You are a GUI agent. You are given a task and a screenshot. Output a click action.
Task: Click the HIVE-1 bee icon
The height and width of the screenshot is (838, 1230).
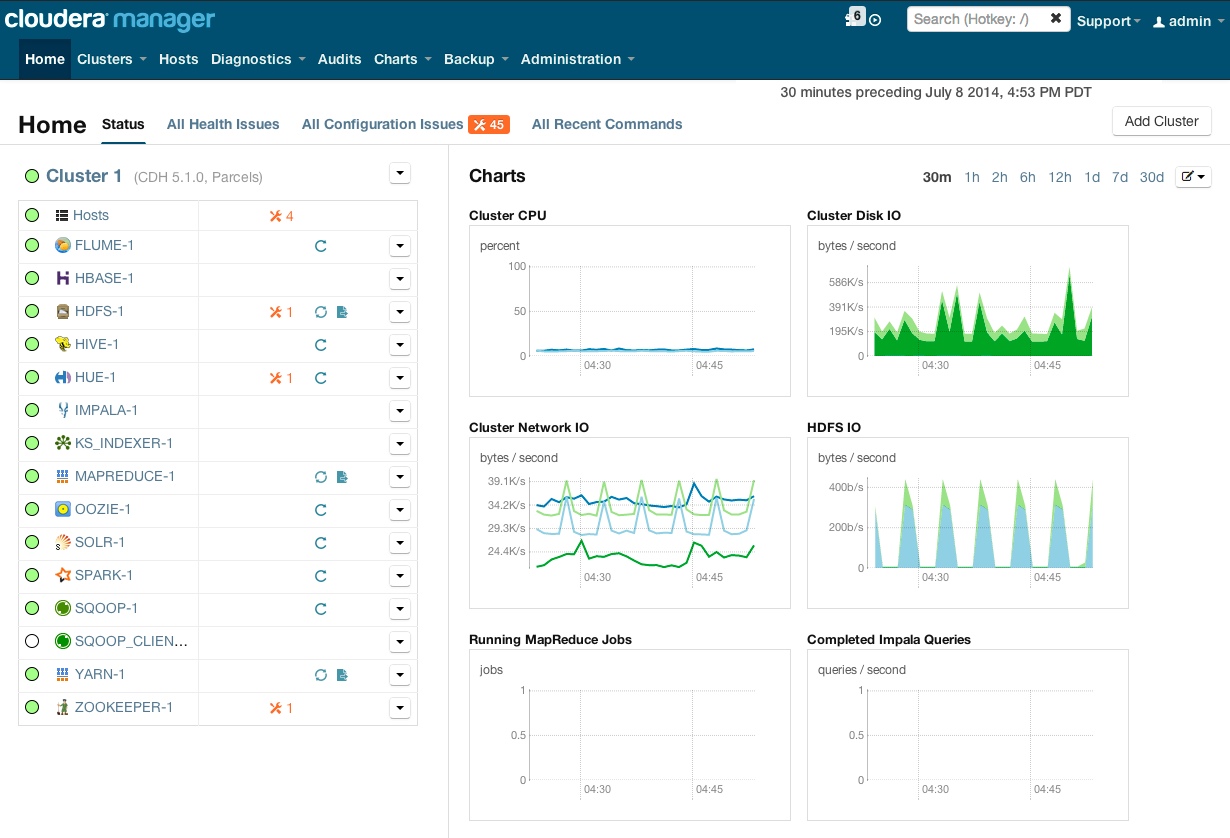(62, 344)
